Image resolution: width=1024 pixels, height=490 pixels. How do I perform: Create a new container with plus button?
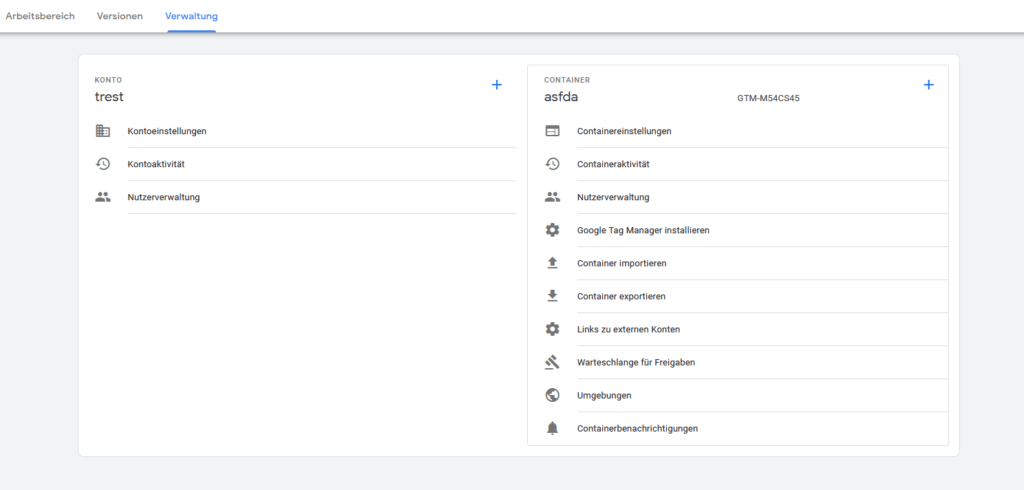928,85
